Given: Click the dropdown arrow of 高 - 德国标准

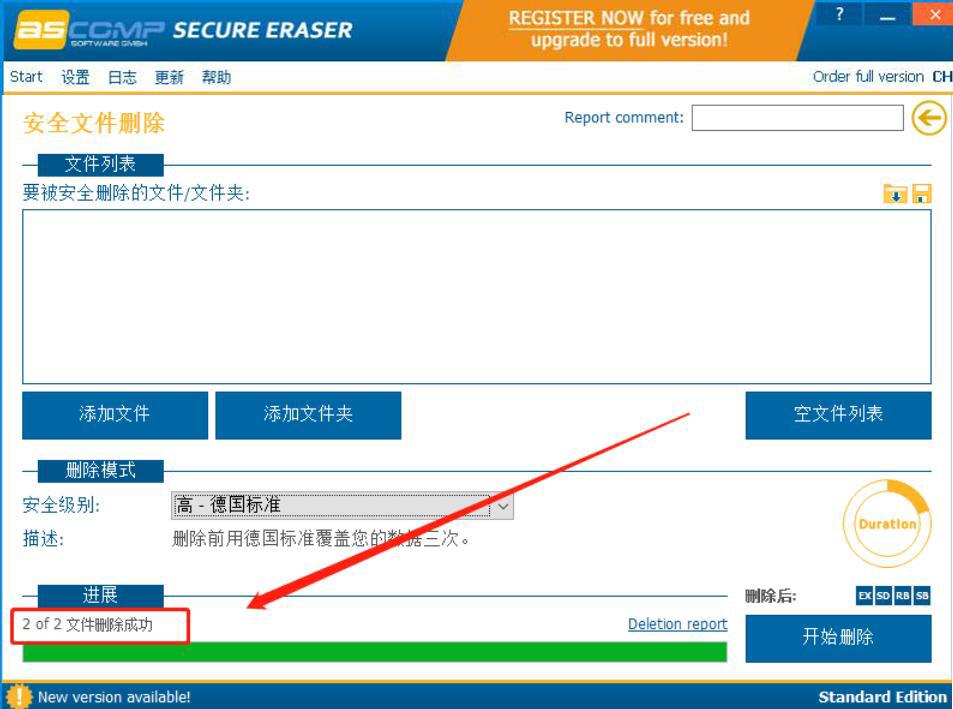Looking at the screenshot, I should click(503, 505).
